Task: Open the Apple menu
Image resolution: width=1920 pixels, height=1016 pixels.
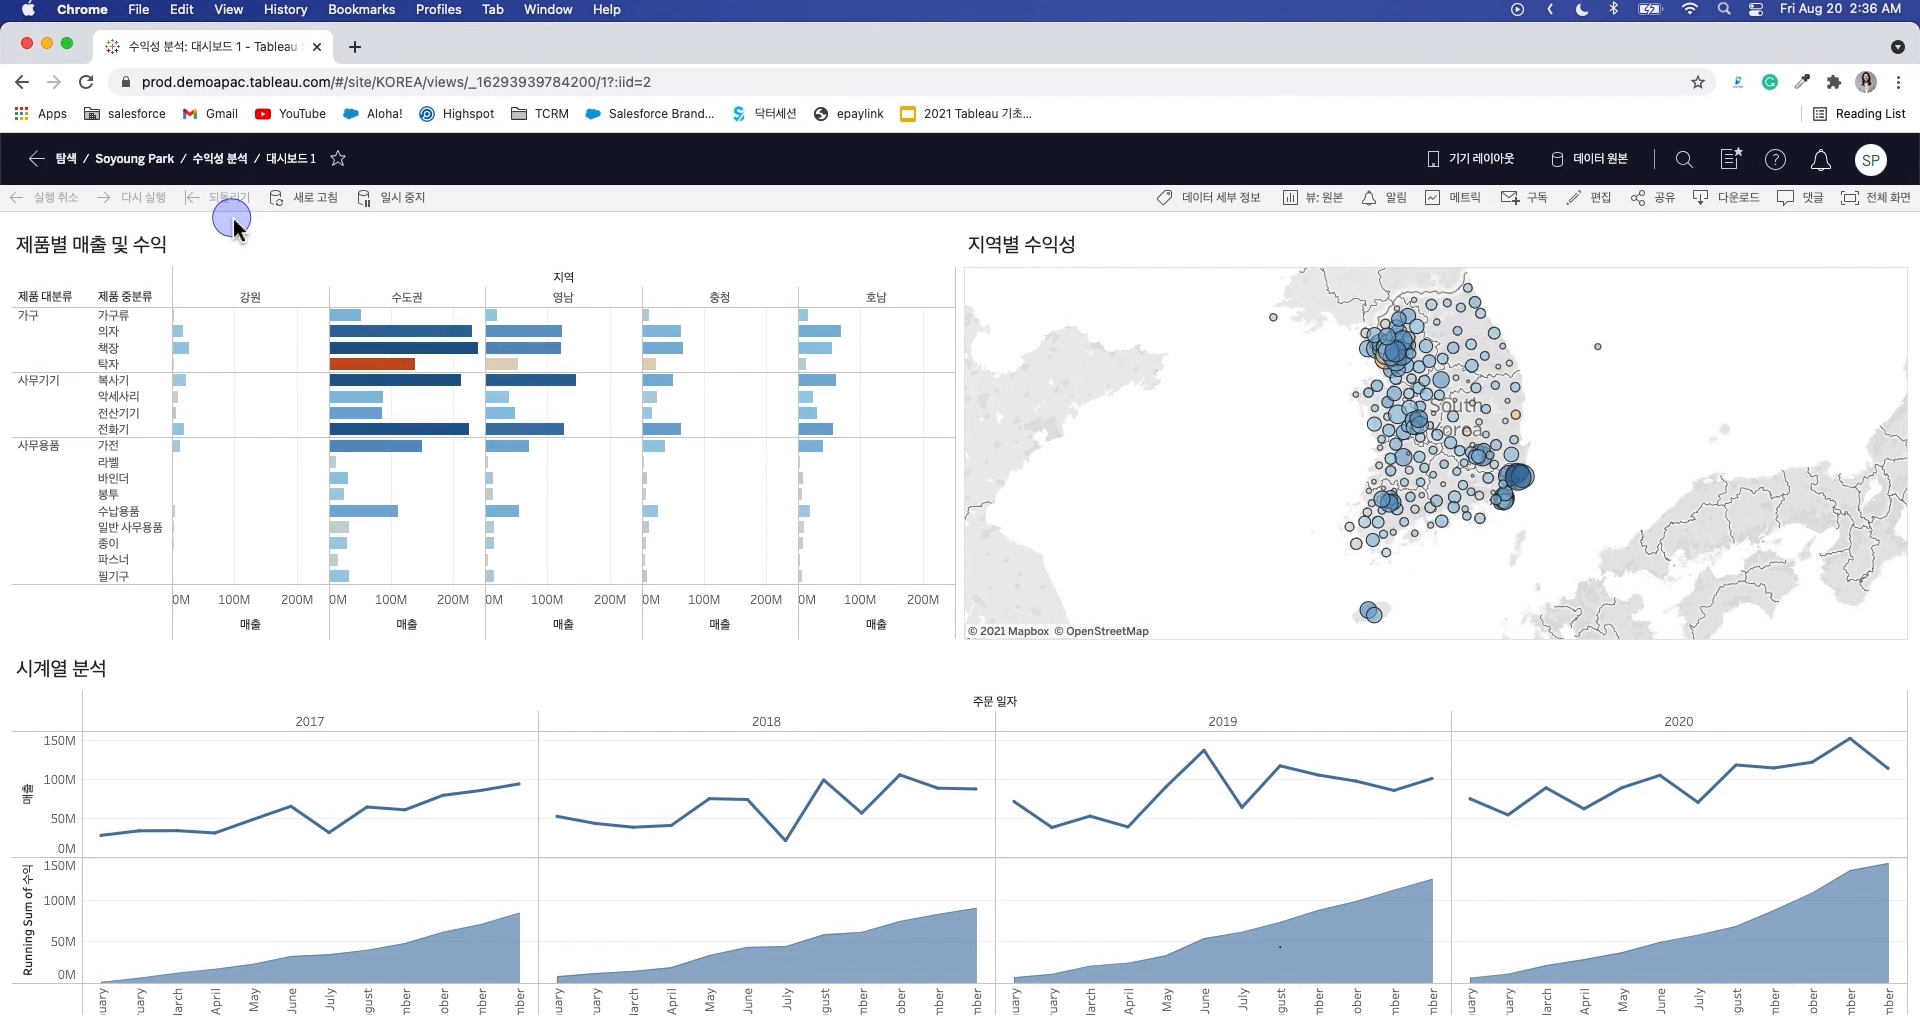Action: [28, 9]
